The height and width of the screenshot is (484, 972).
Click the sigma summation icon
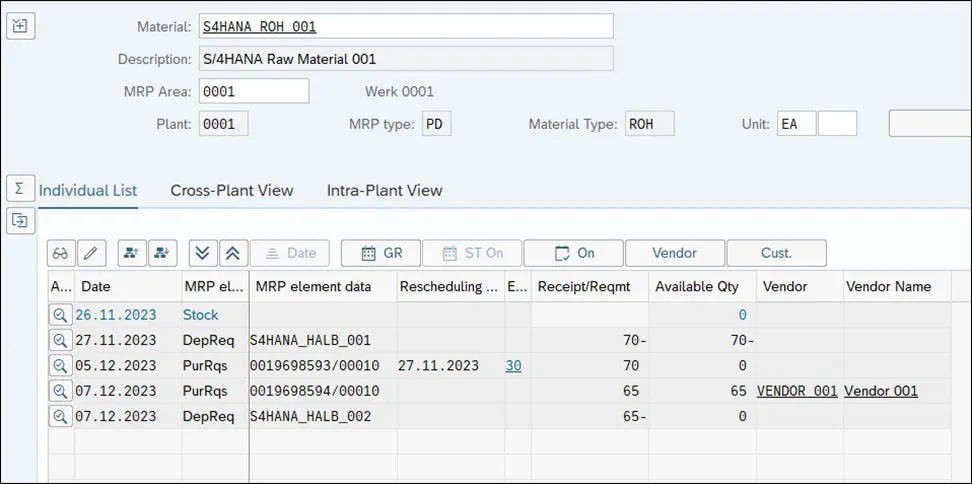[19, 188]
